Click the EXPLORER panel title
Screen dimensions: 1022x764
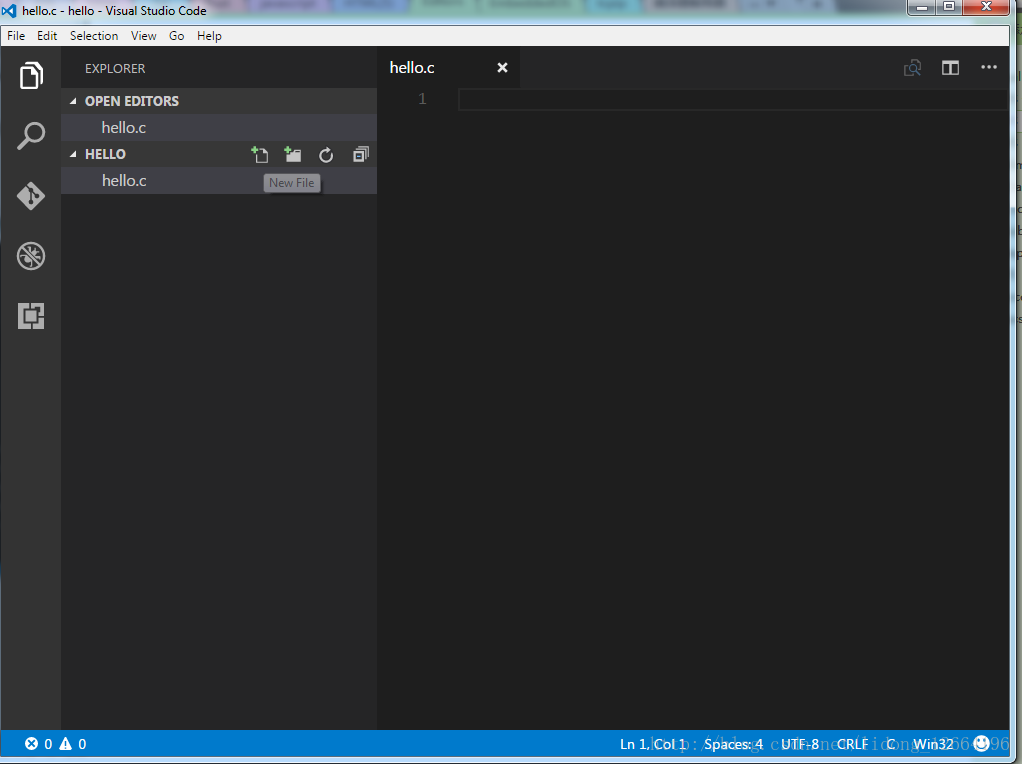115,68
